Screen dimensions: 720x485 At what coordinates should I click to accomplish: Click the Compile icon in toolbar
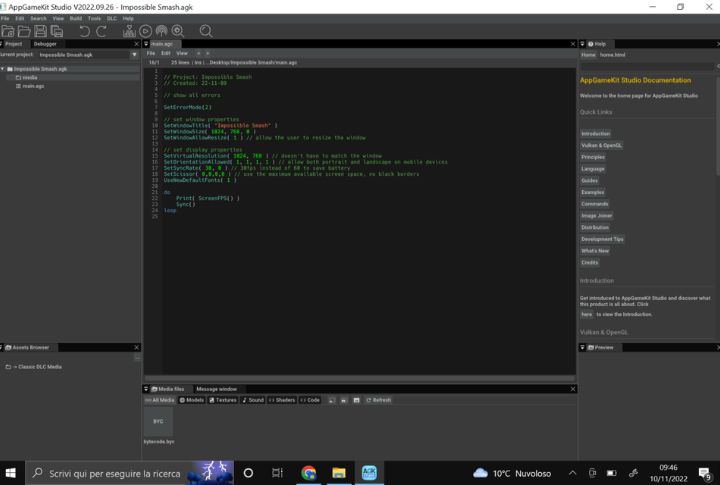[129, 32]
